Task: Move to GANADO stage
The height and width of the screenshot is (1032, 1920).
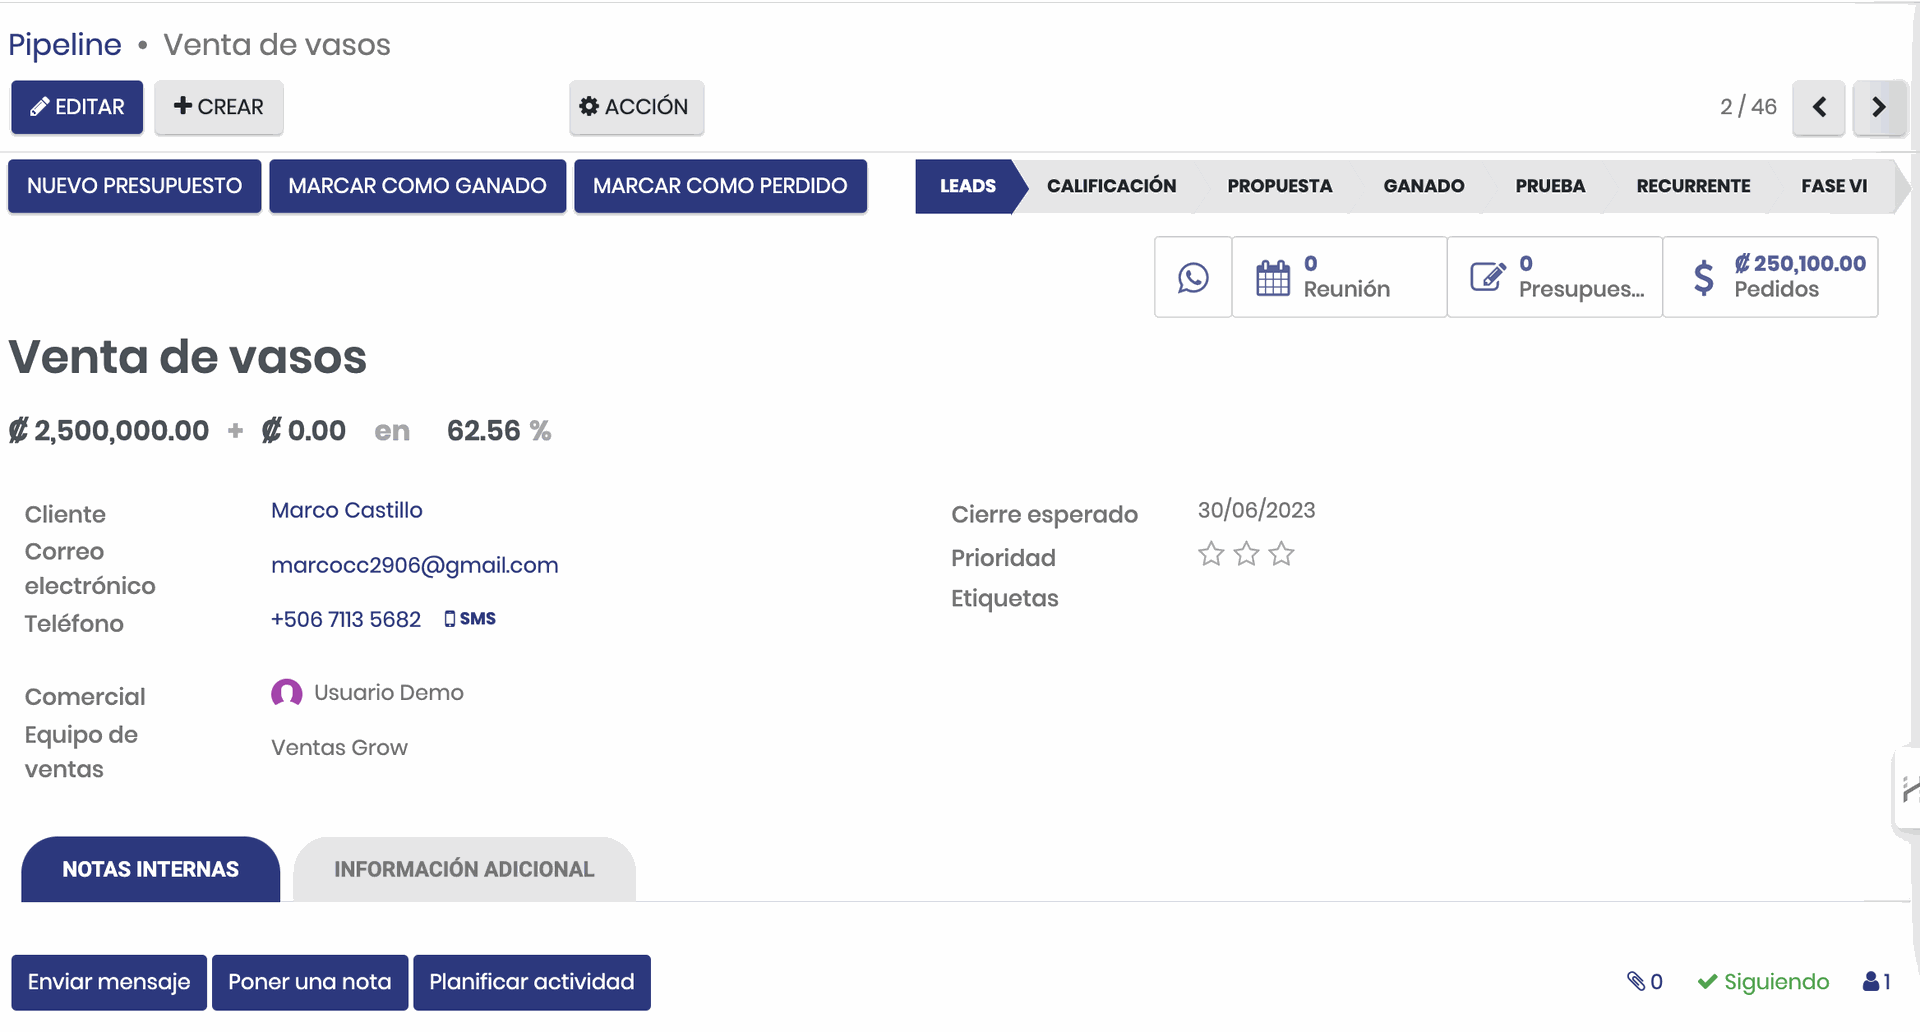Action: [x=1424, y=186]
